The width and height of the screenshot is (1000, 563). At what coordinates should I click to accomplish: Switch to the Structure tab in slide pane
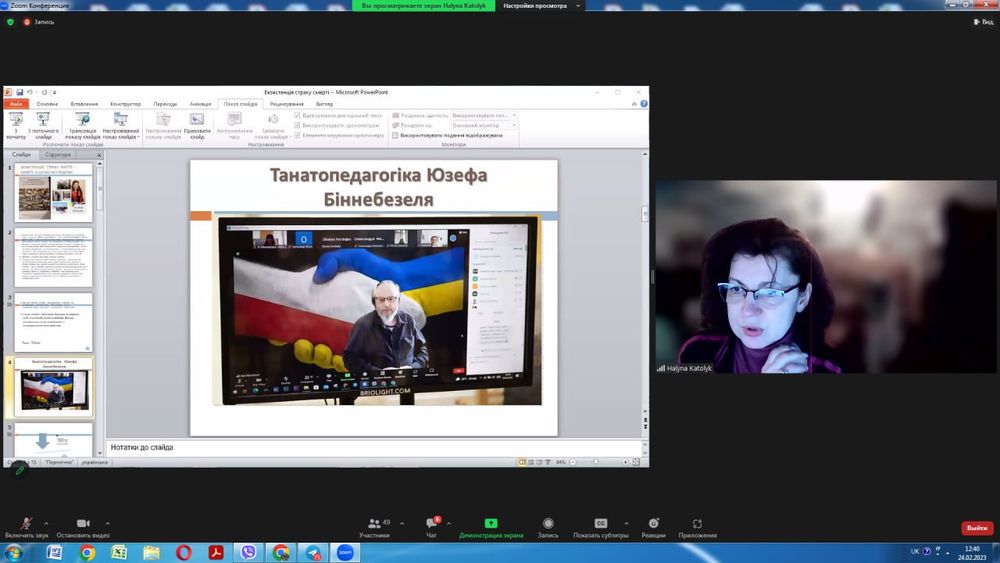pyautogui.click(x=58, y=155)
